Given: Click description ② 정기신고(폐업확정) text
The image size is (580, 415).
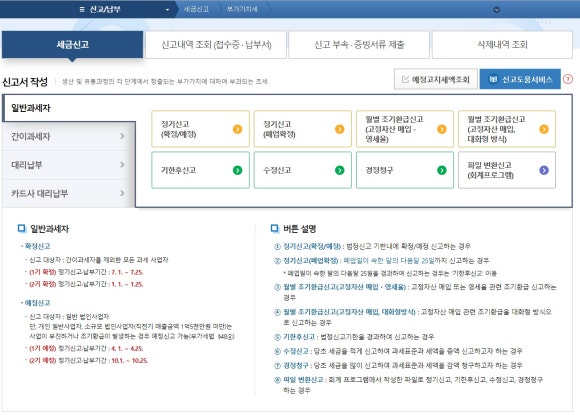Looking at the screenshot, I should [382, 261].
